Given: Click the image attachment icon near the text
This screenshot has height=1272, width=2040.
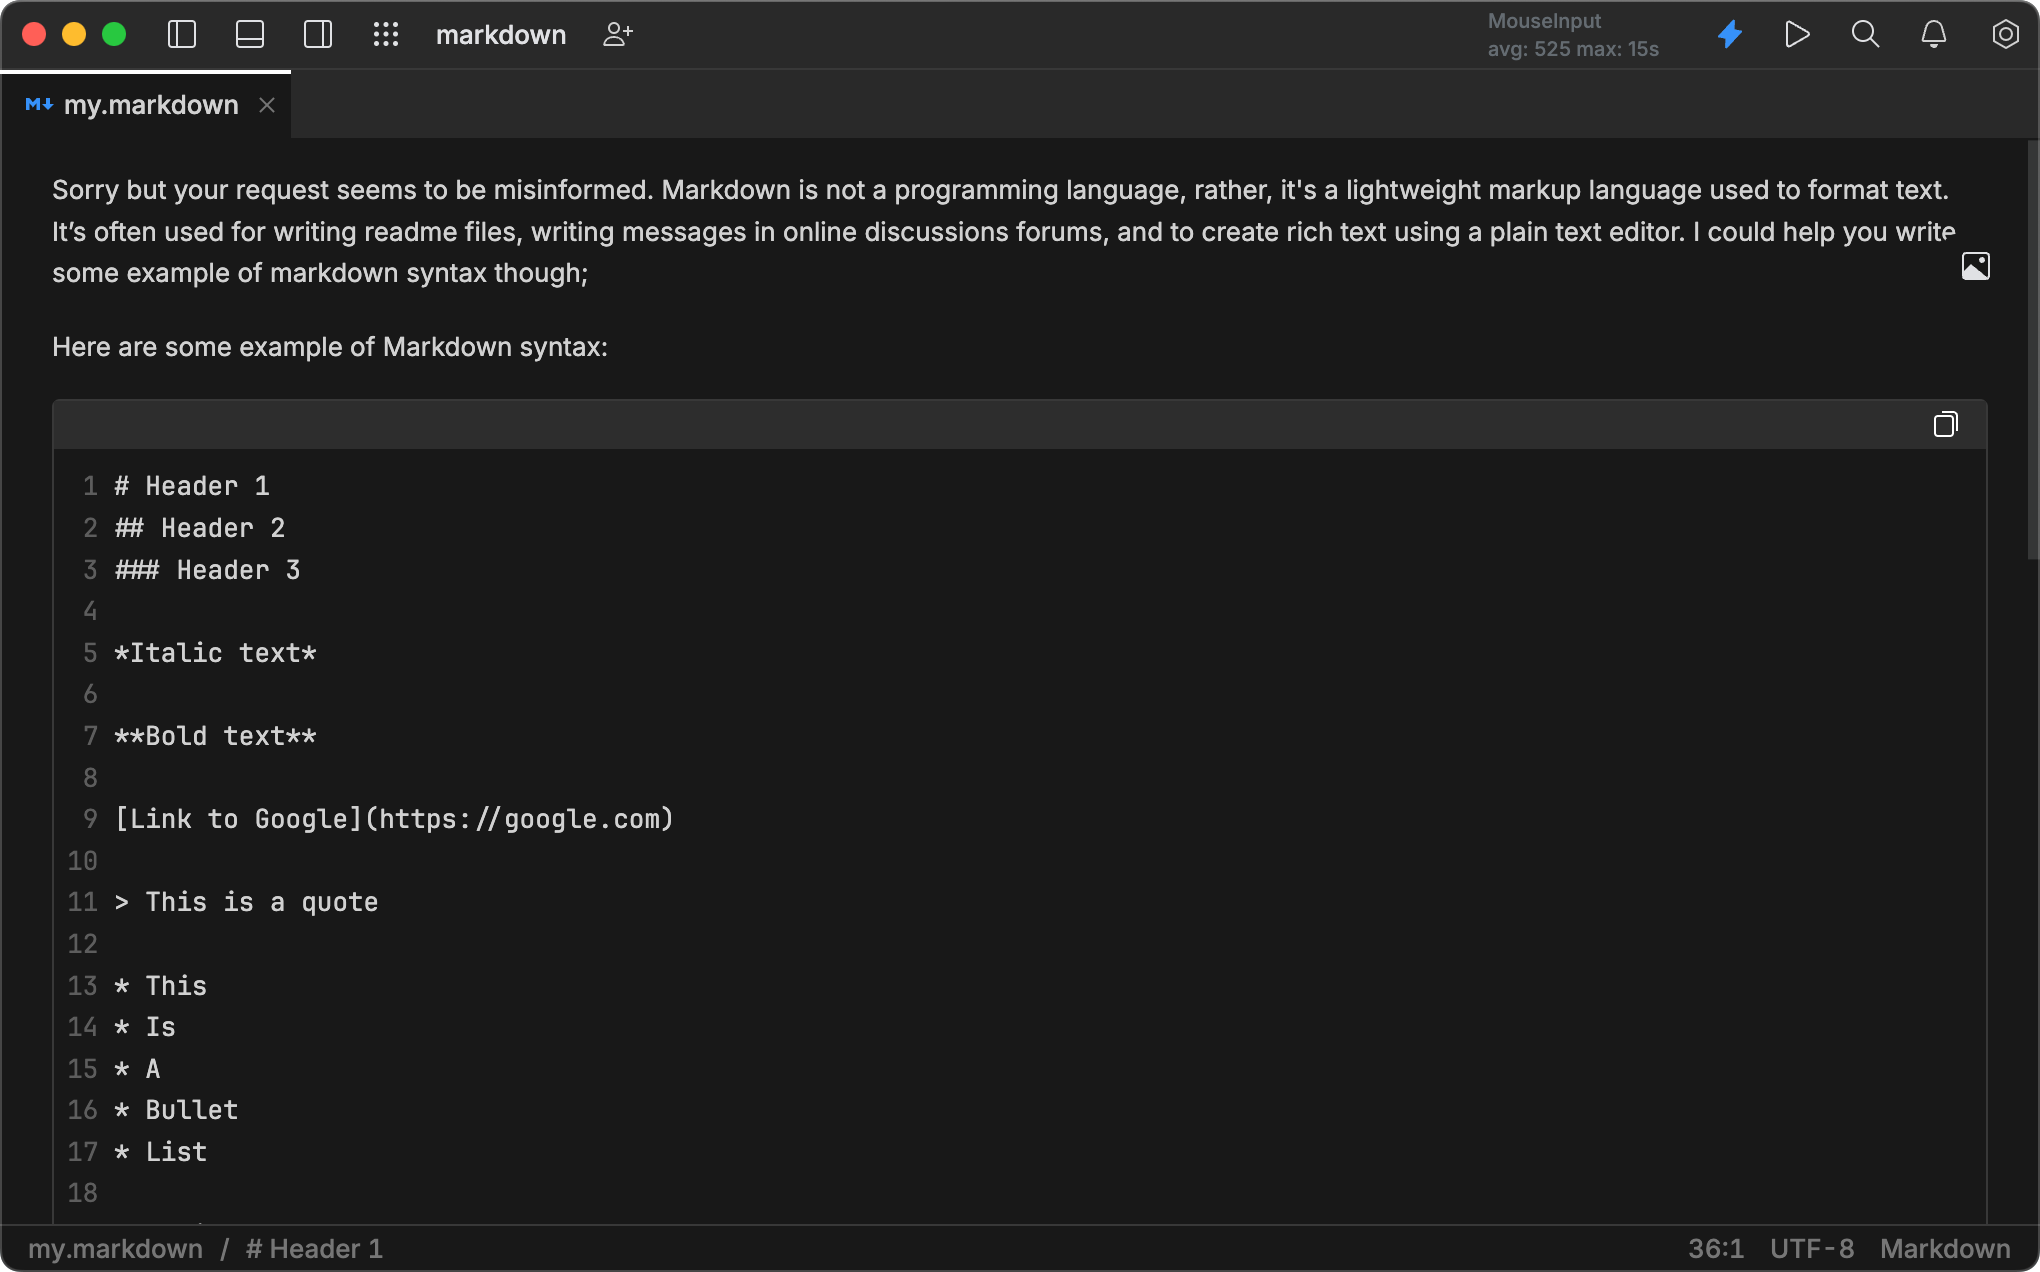Looking at the screenshot, I should (1975, 266).
